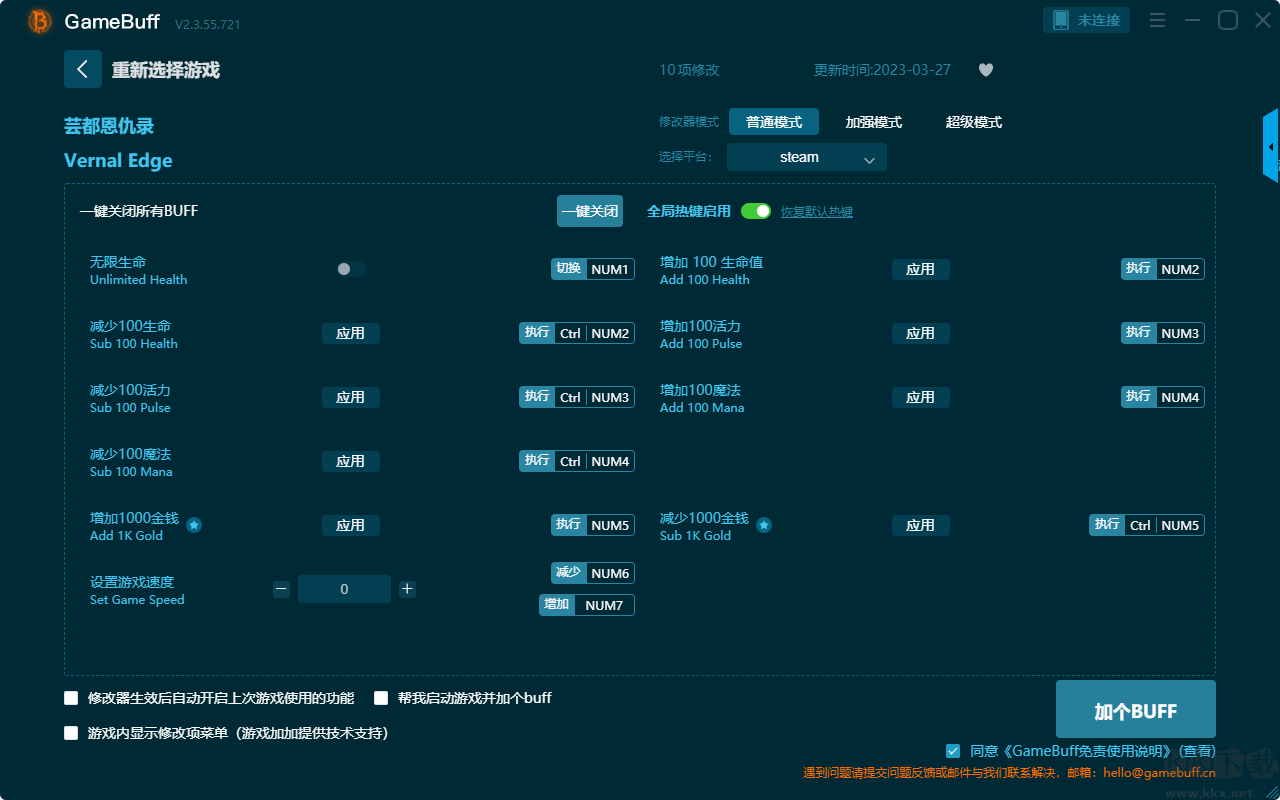Viewport: 1280px width, 800px height.
Task: Check auto-enable last used functions option
Action: (x=71, y=698)
